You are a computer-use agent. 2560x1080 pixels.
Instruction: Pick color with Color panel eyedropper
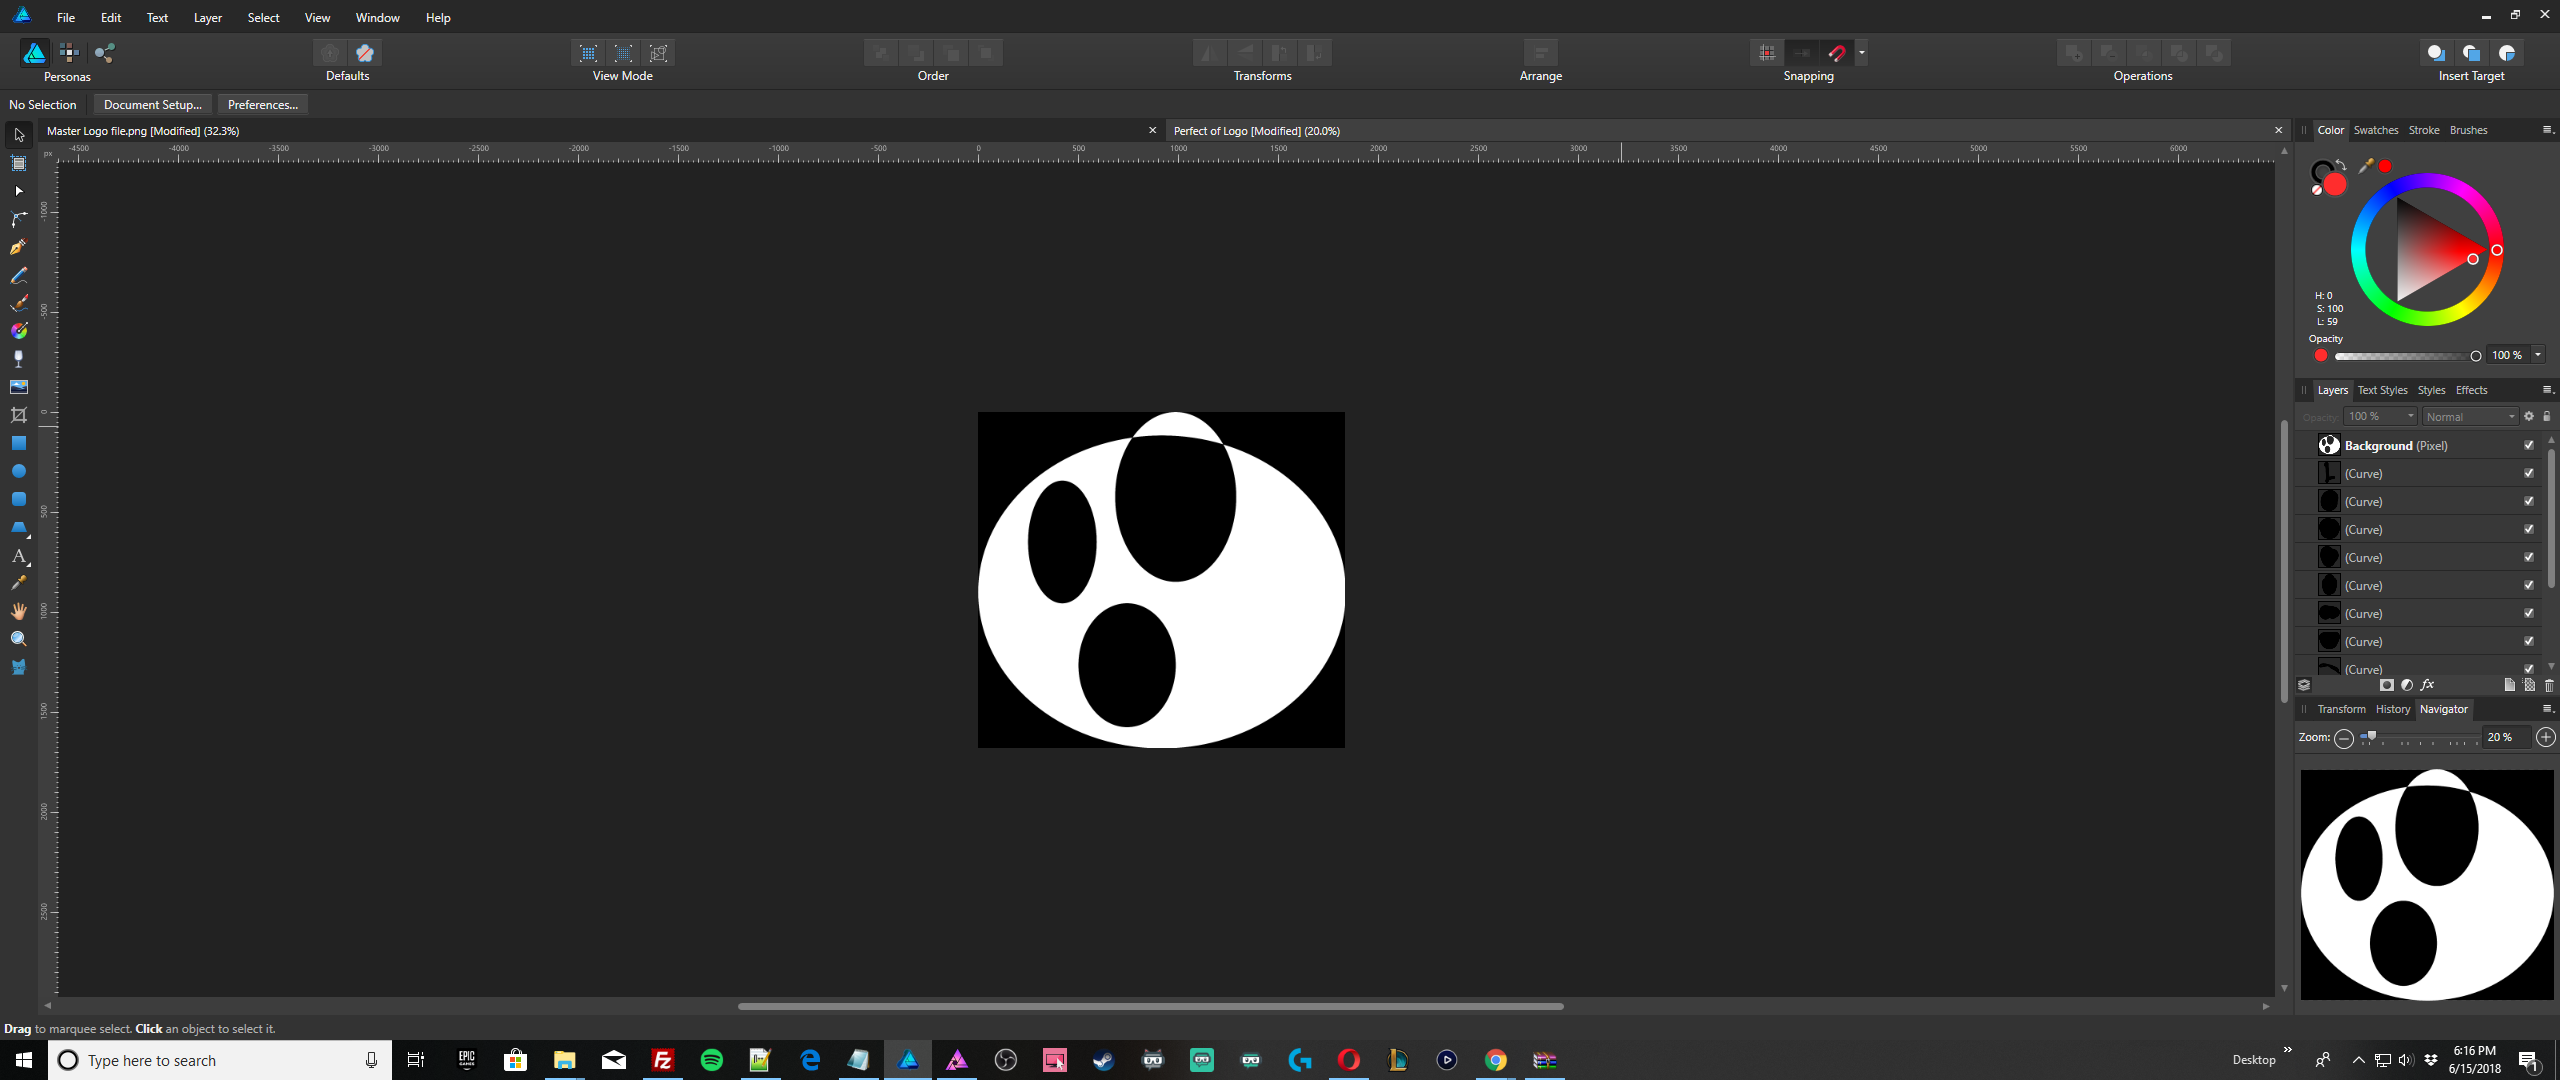2366,166
